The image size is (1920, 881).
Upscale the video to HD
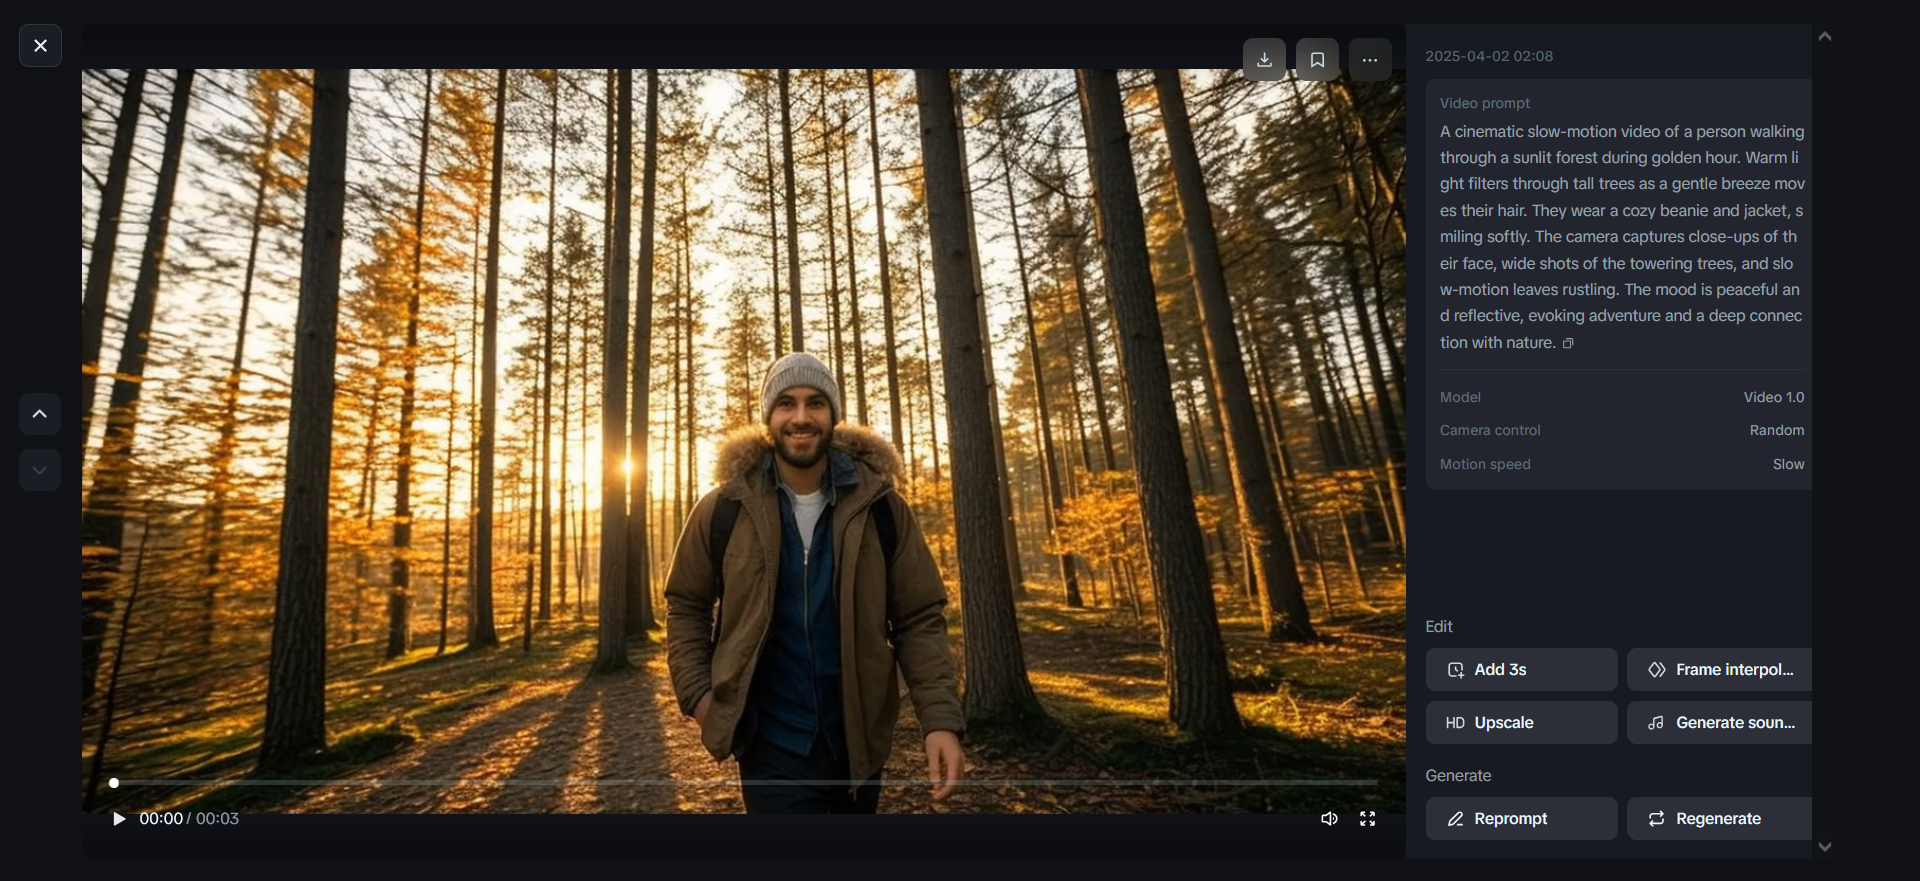[x=1521, y=723]
